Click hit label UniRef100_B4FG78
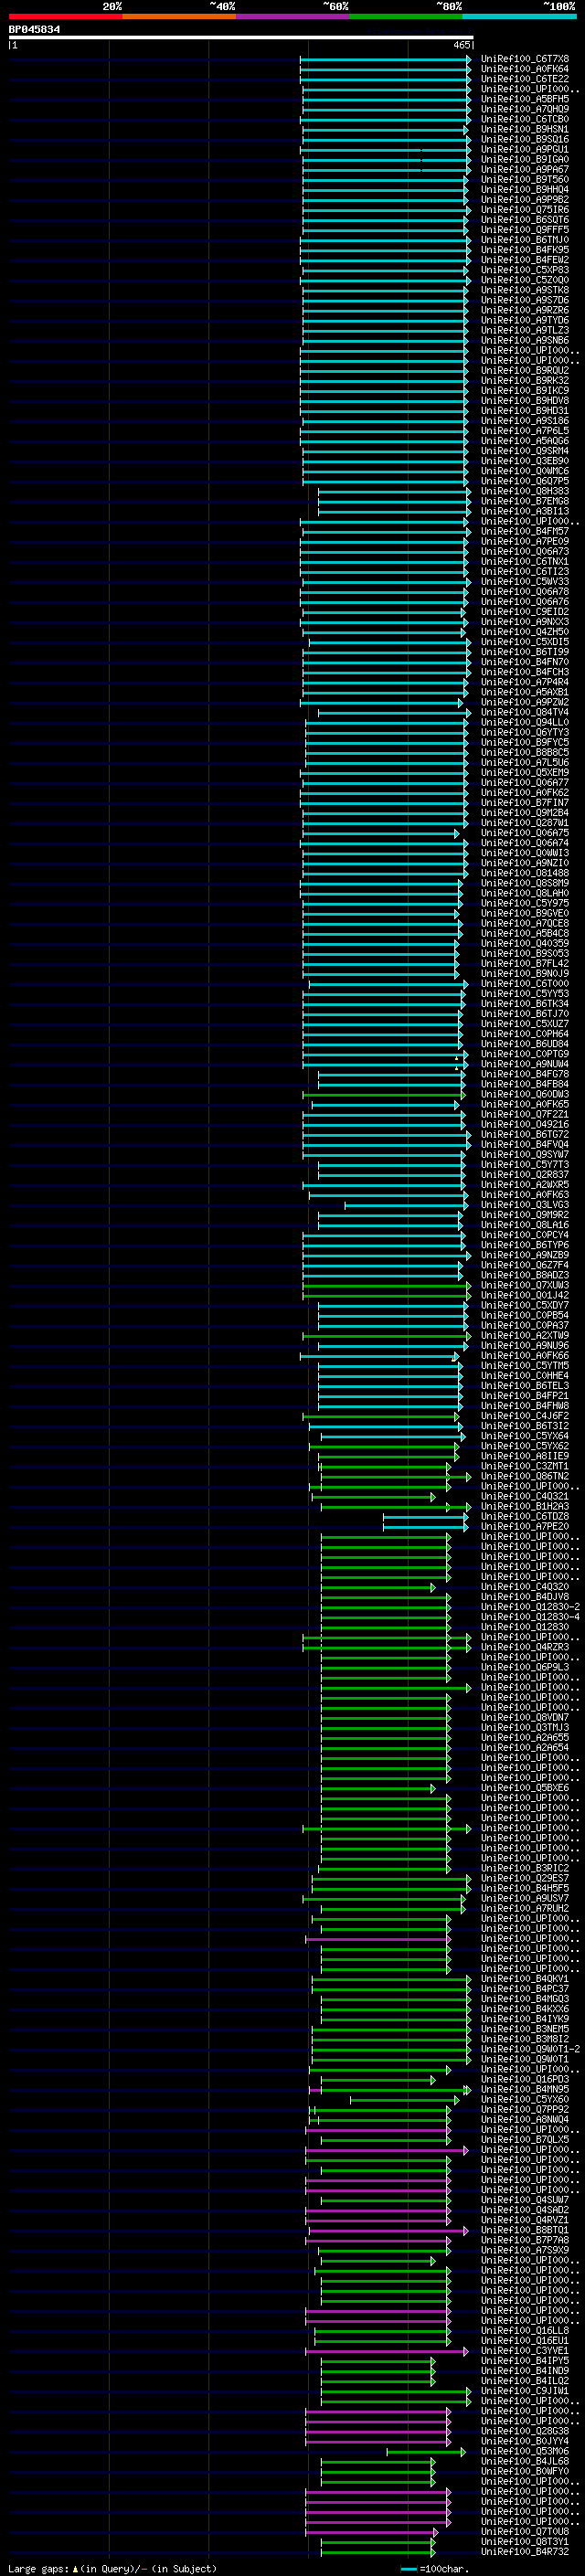This screenshot has height=2576, width=585. [524, 1074]
